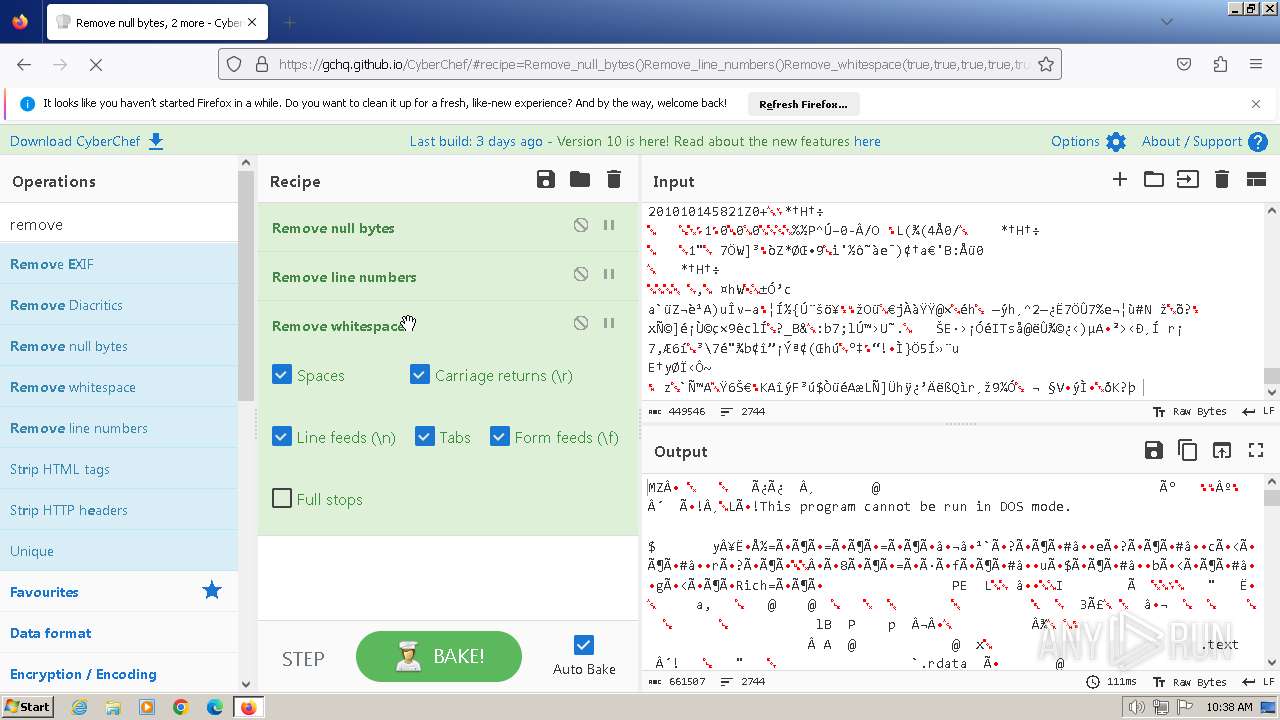Disable the Remove whitespace operation
The height and width of the screenshot is (720, 1280).
(581, 324)
